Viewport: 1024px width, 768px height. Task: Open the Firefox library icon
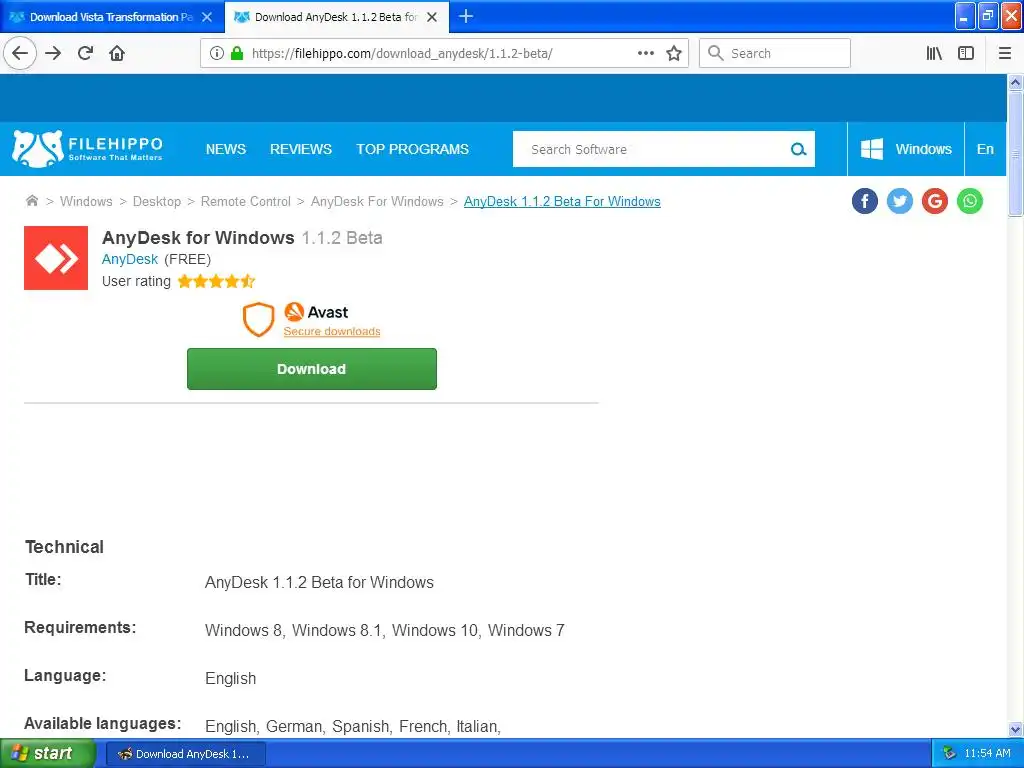coord(934,53)
